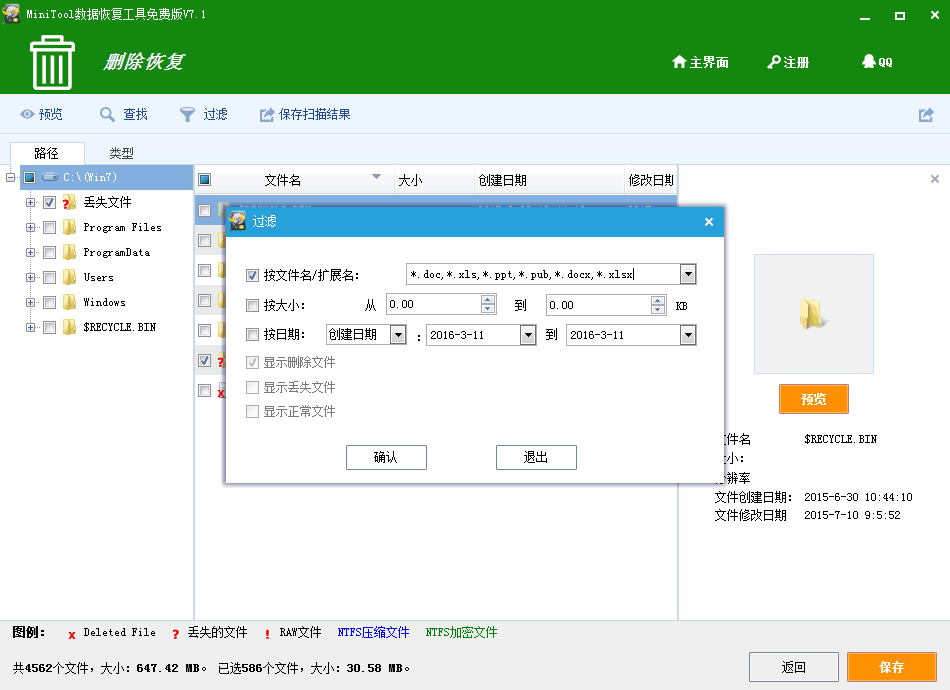Click the Confirm button in Filter dialog

(386, 457)
